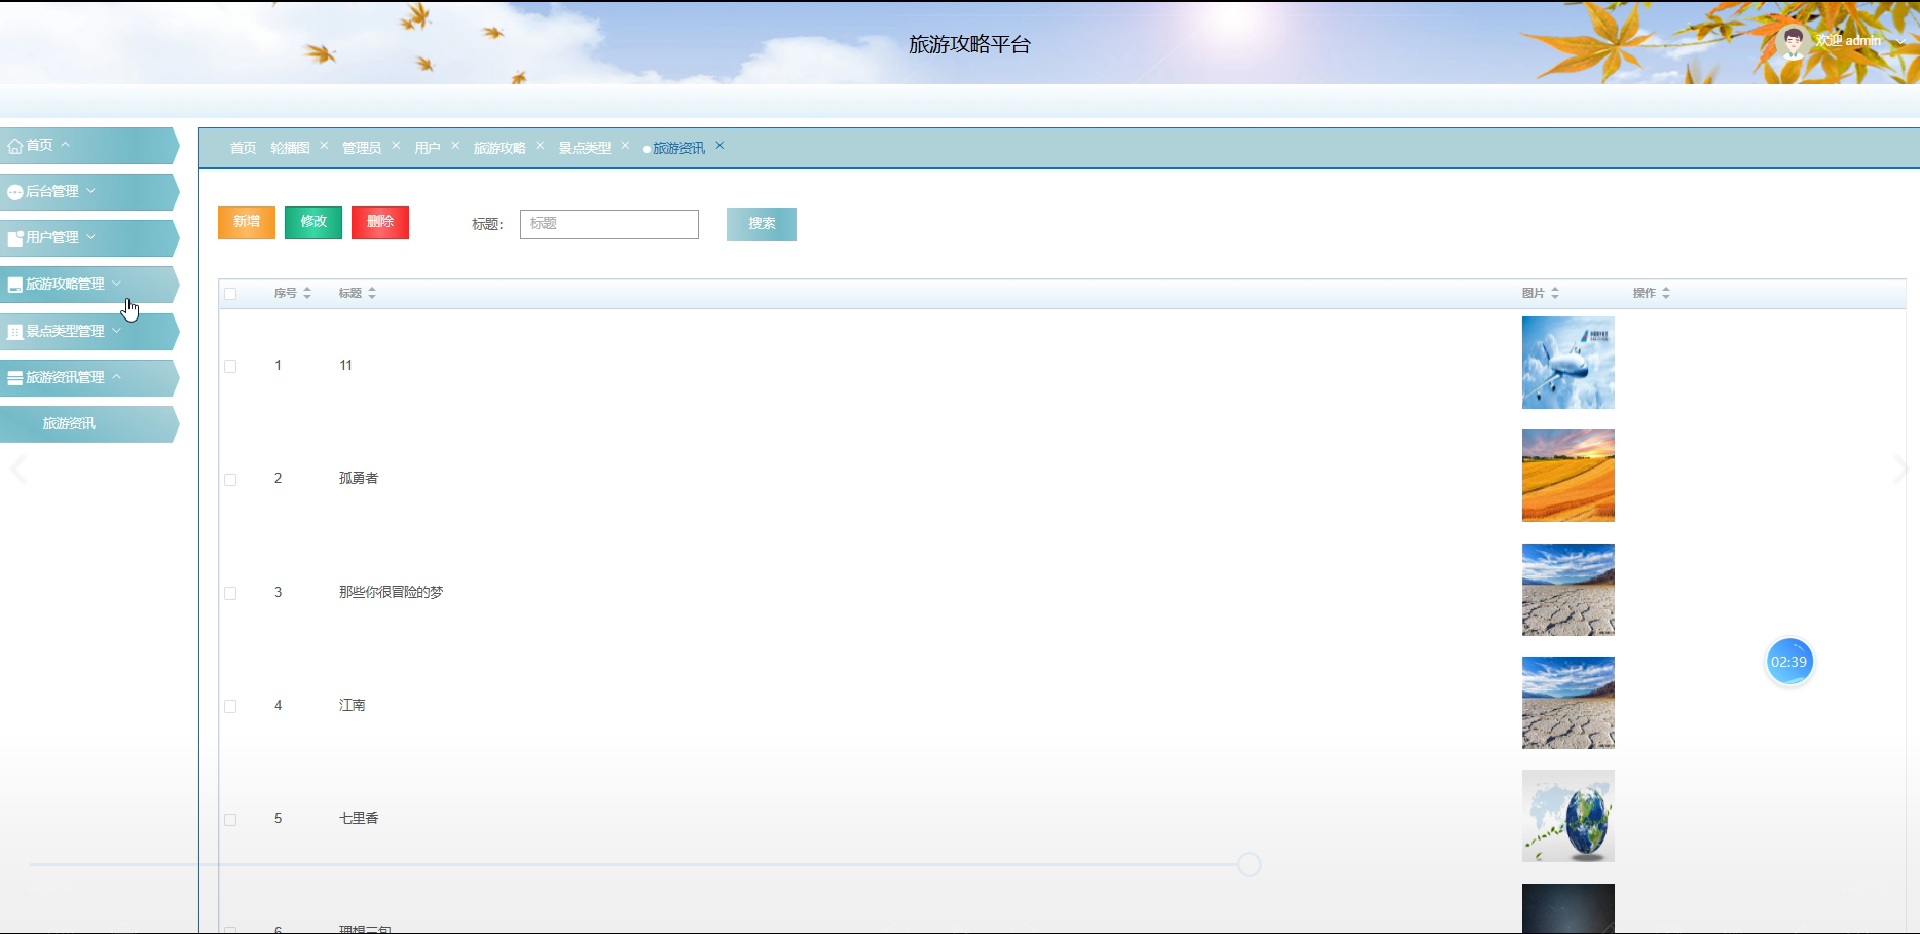Click the title text 江南
This screenshot has height=934, width=1920.
352,705
